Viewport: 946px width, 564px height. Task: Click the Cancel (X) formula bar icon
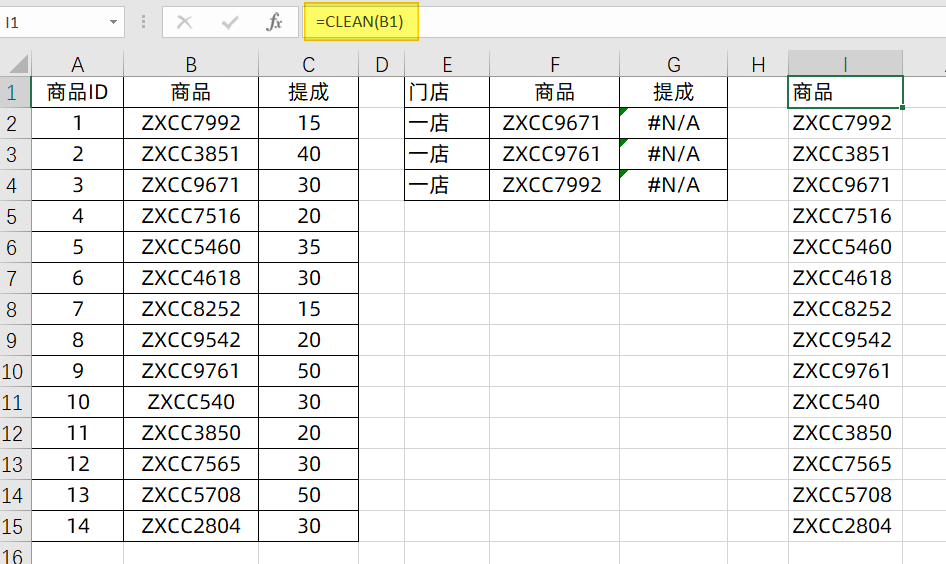pyautogui.click(x=185, y=23)
